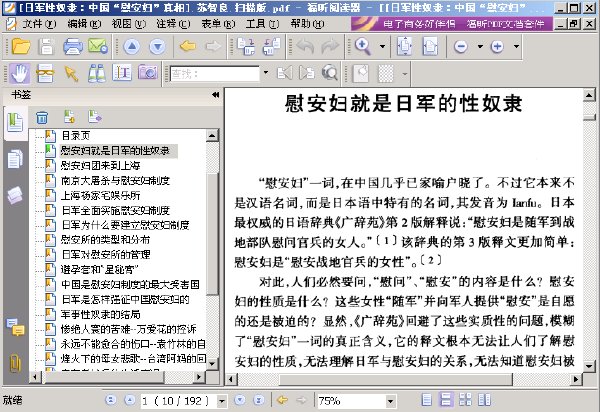The height and width of the screenshot is (412, 600).
Task: Open the 75% zoom level dropdown
Action: (x=390, y=401)
